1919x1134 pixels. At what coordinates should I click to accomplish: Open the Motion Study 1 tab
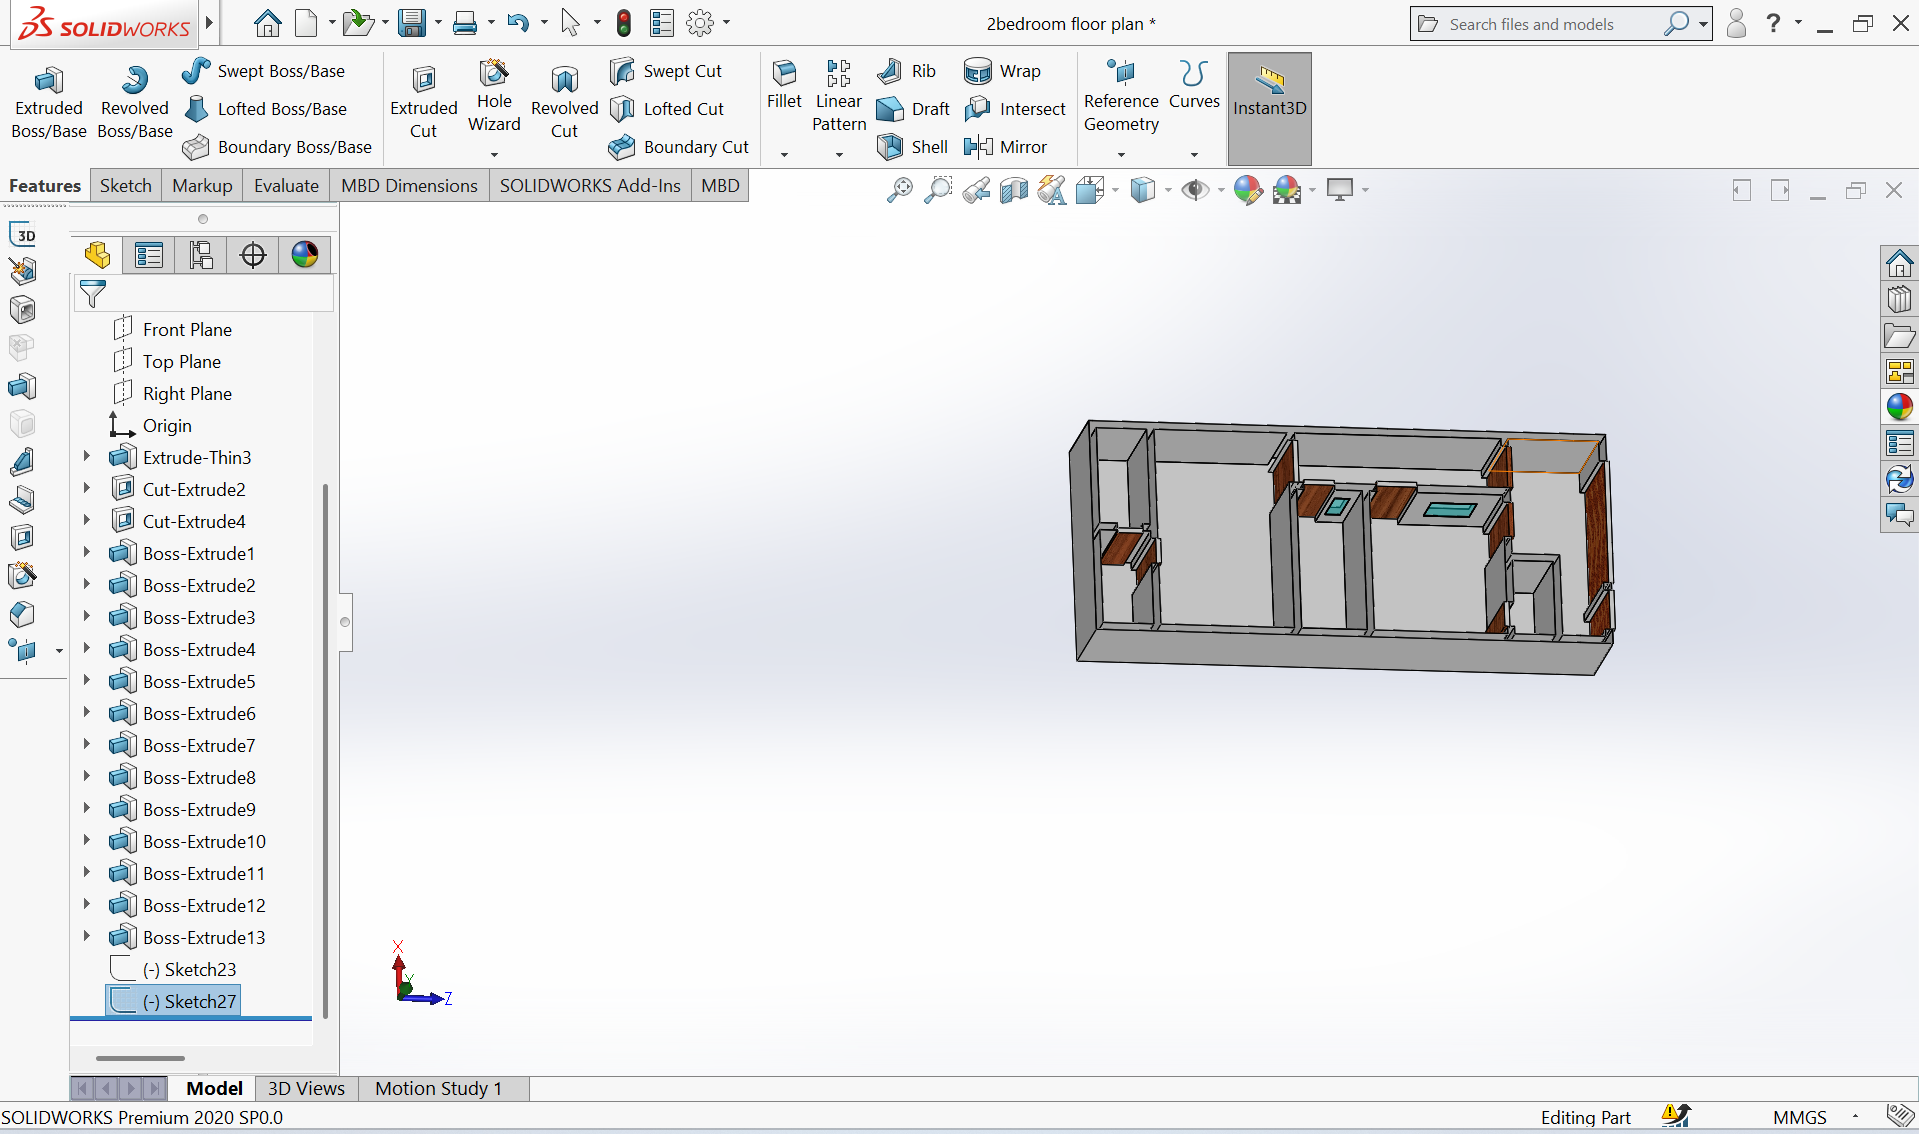tap(438, 1088)
